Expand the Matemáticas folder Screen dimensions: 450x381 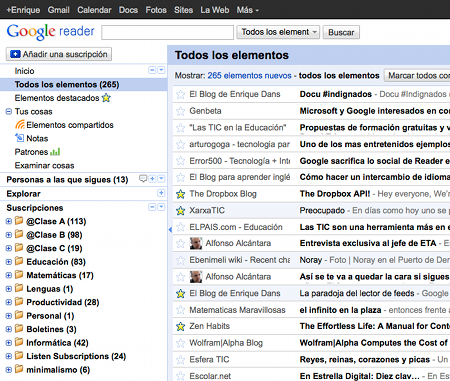pos(9,275)
